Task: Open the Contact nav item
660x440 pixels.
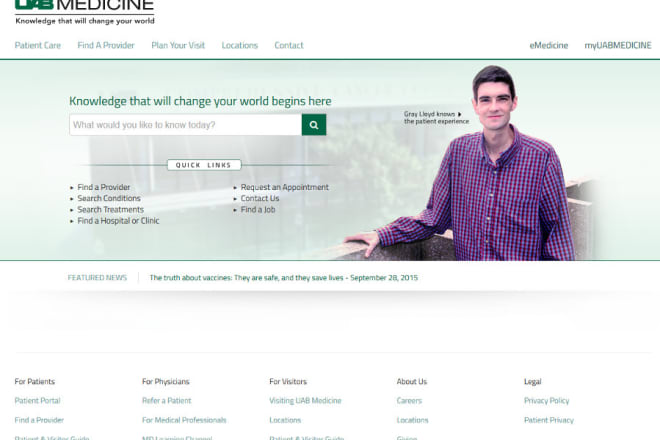Action: (289, 45)
